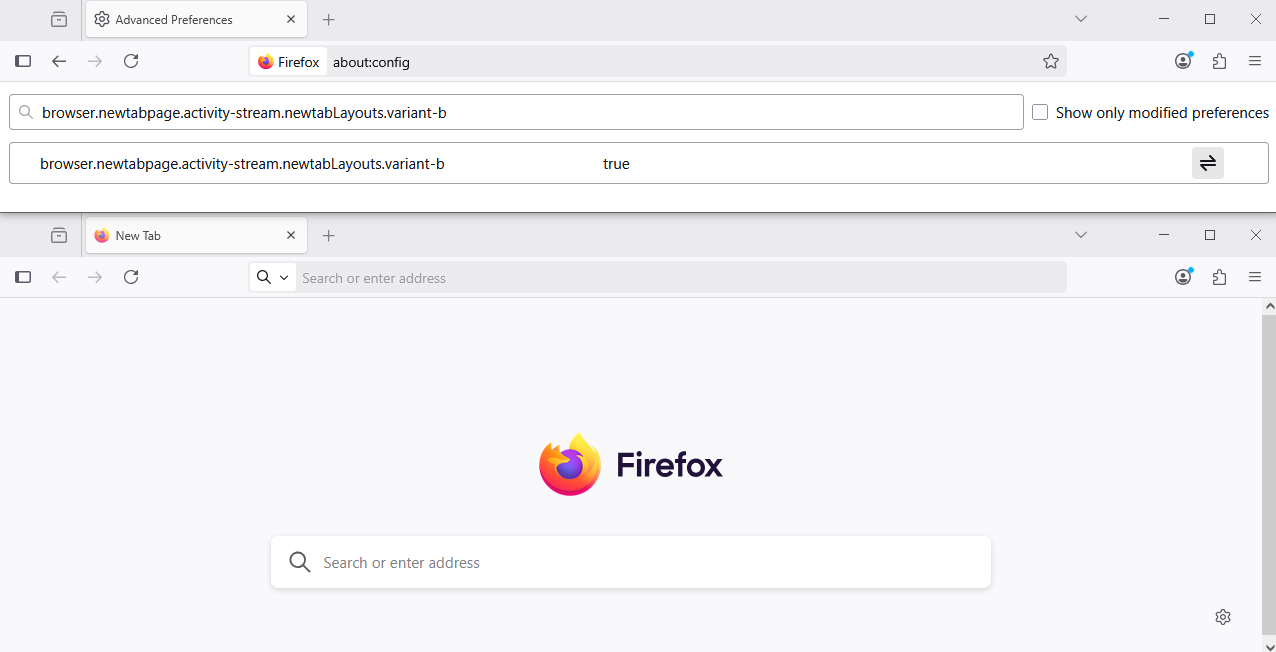Select the New Tab tab
The height and width of the screenshot is (652, 1276).
(x=196, y=235)
